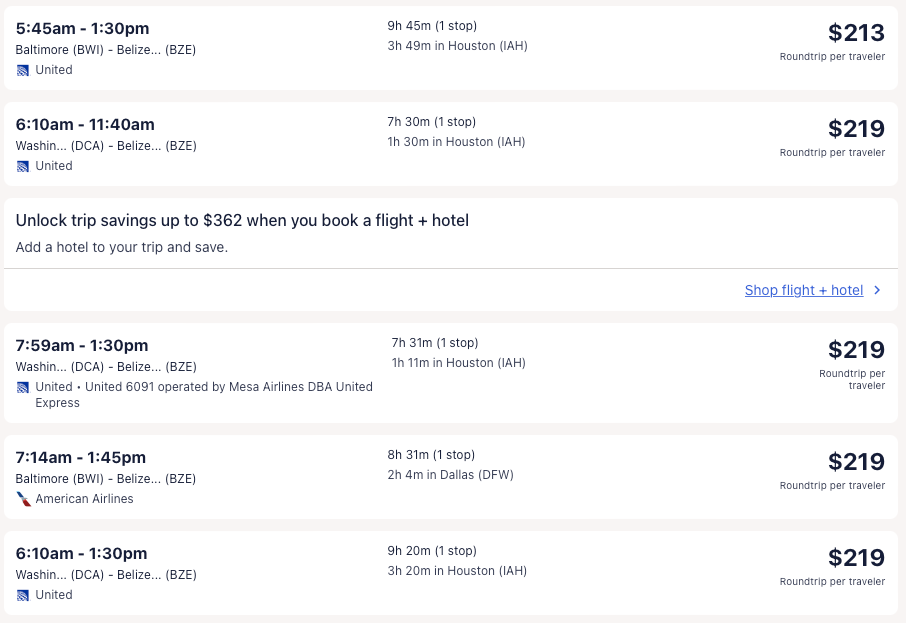
Task: Click the 8h 31m (1 stop) duration
Action: pos(431,455)
